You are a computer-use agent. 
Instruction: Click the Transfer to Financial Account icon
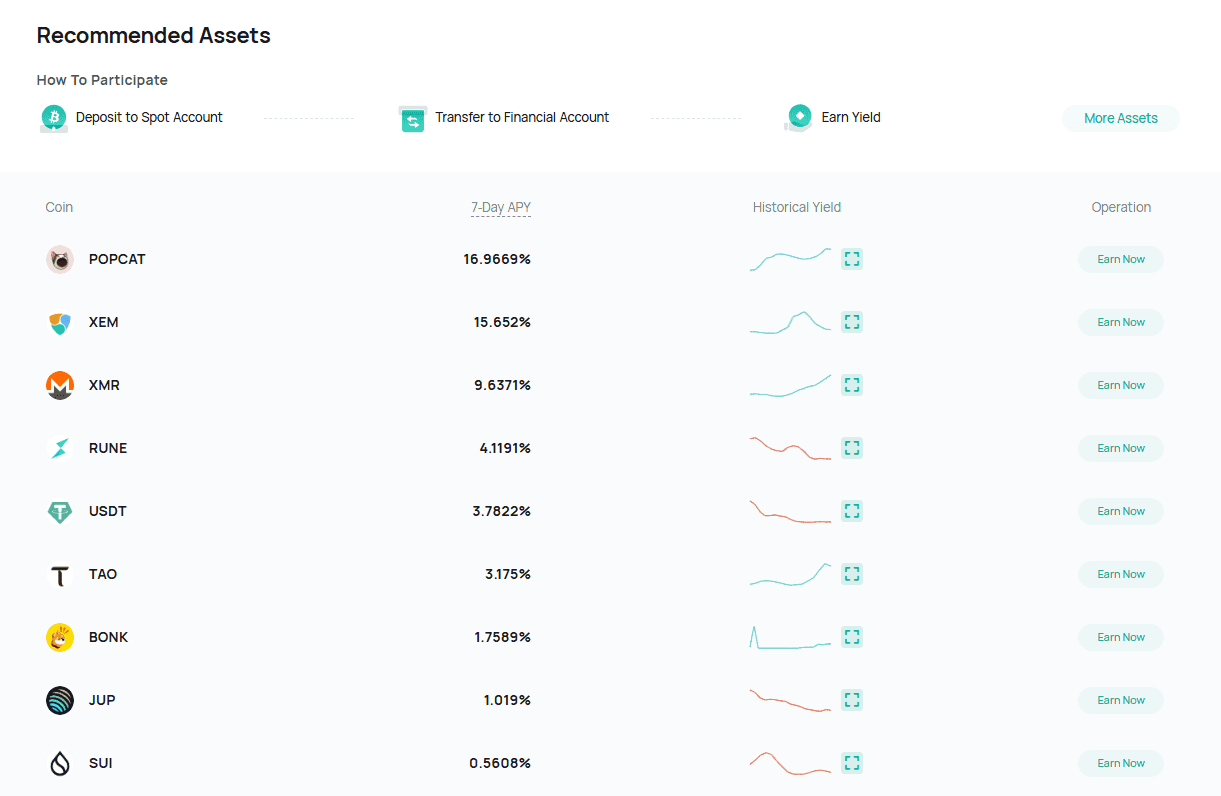click(413, 118)
